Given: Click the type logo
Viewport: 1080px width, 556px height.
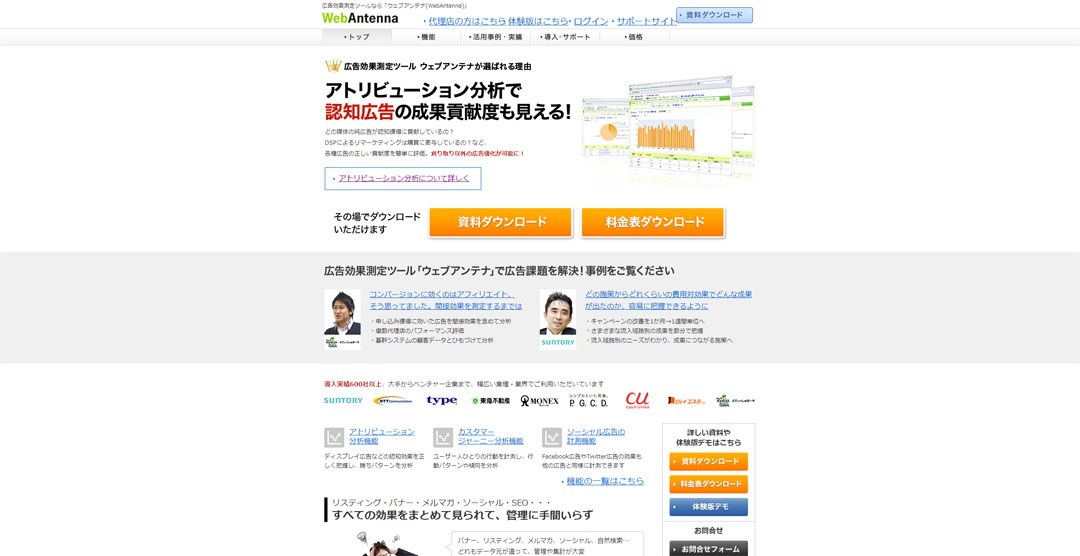Looking at the screenshot, I should pyautogui.click(x=442, y=400).
